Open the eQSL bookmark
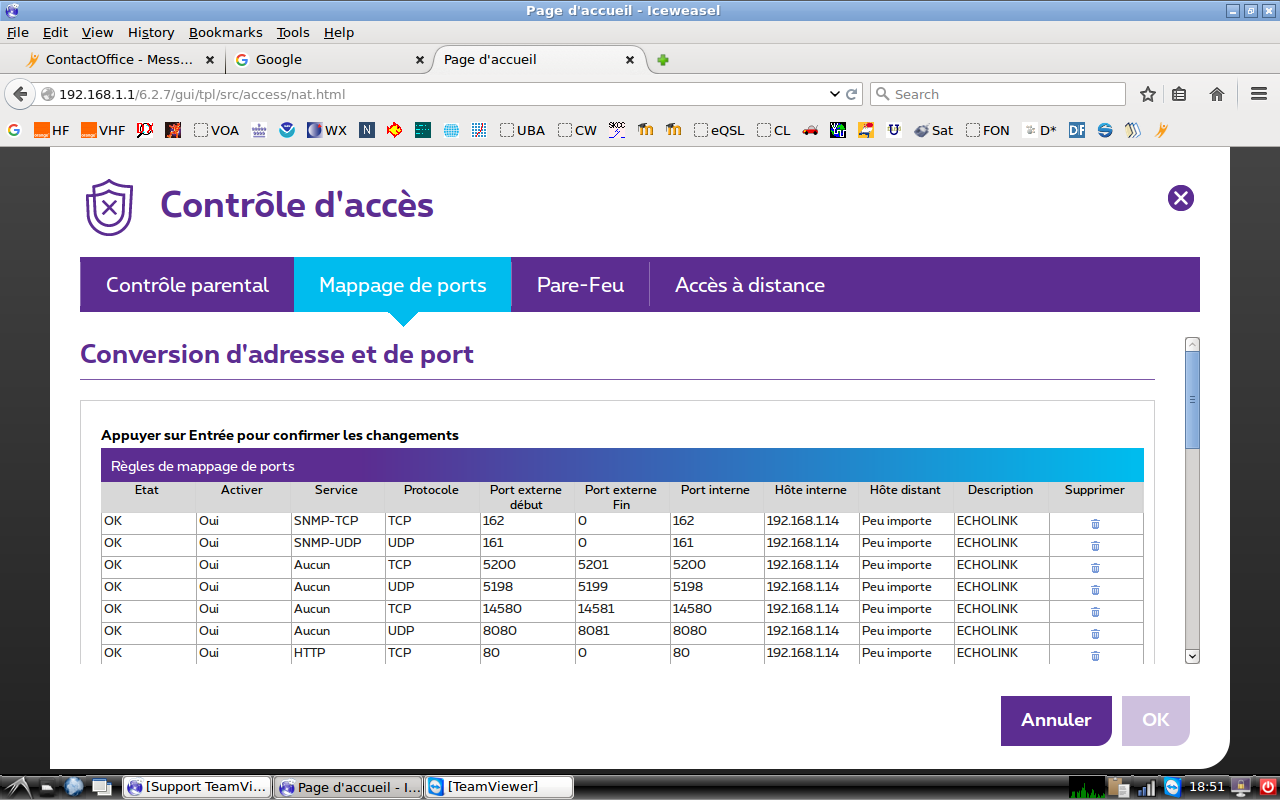 click(719, 130)
